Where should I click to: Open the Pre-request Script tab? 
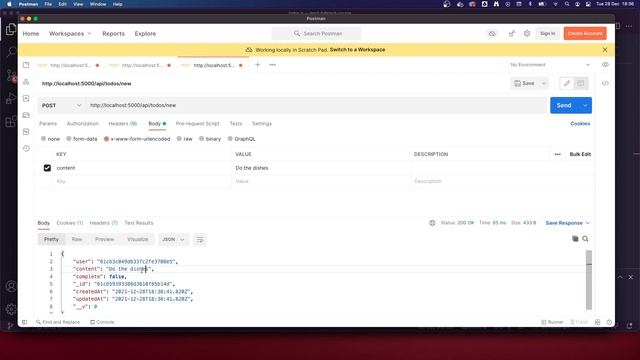point(198,123)
